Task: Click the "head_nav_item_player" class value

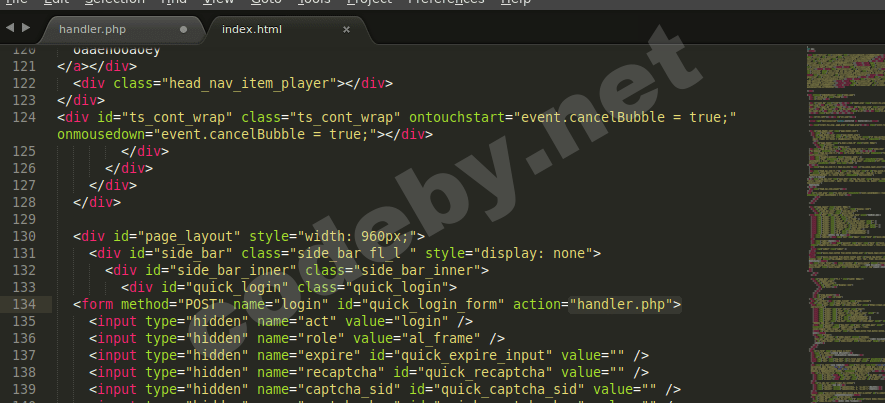Action: coord(249,84)
